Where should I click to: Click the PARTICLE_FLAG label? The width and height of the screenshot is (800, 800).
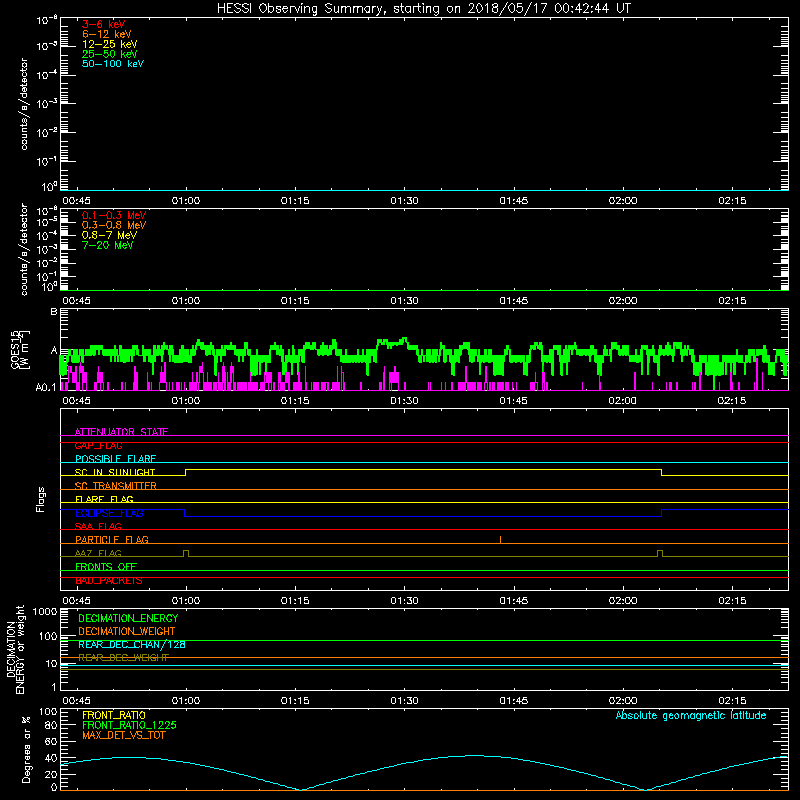[111, 539]
